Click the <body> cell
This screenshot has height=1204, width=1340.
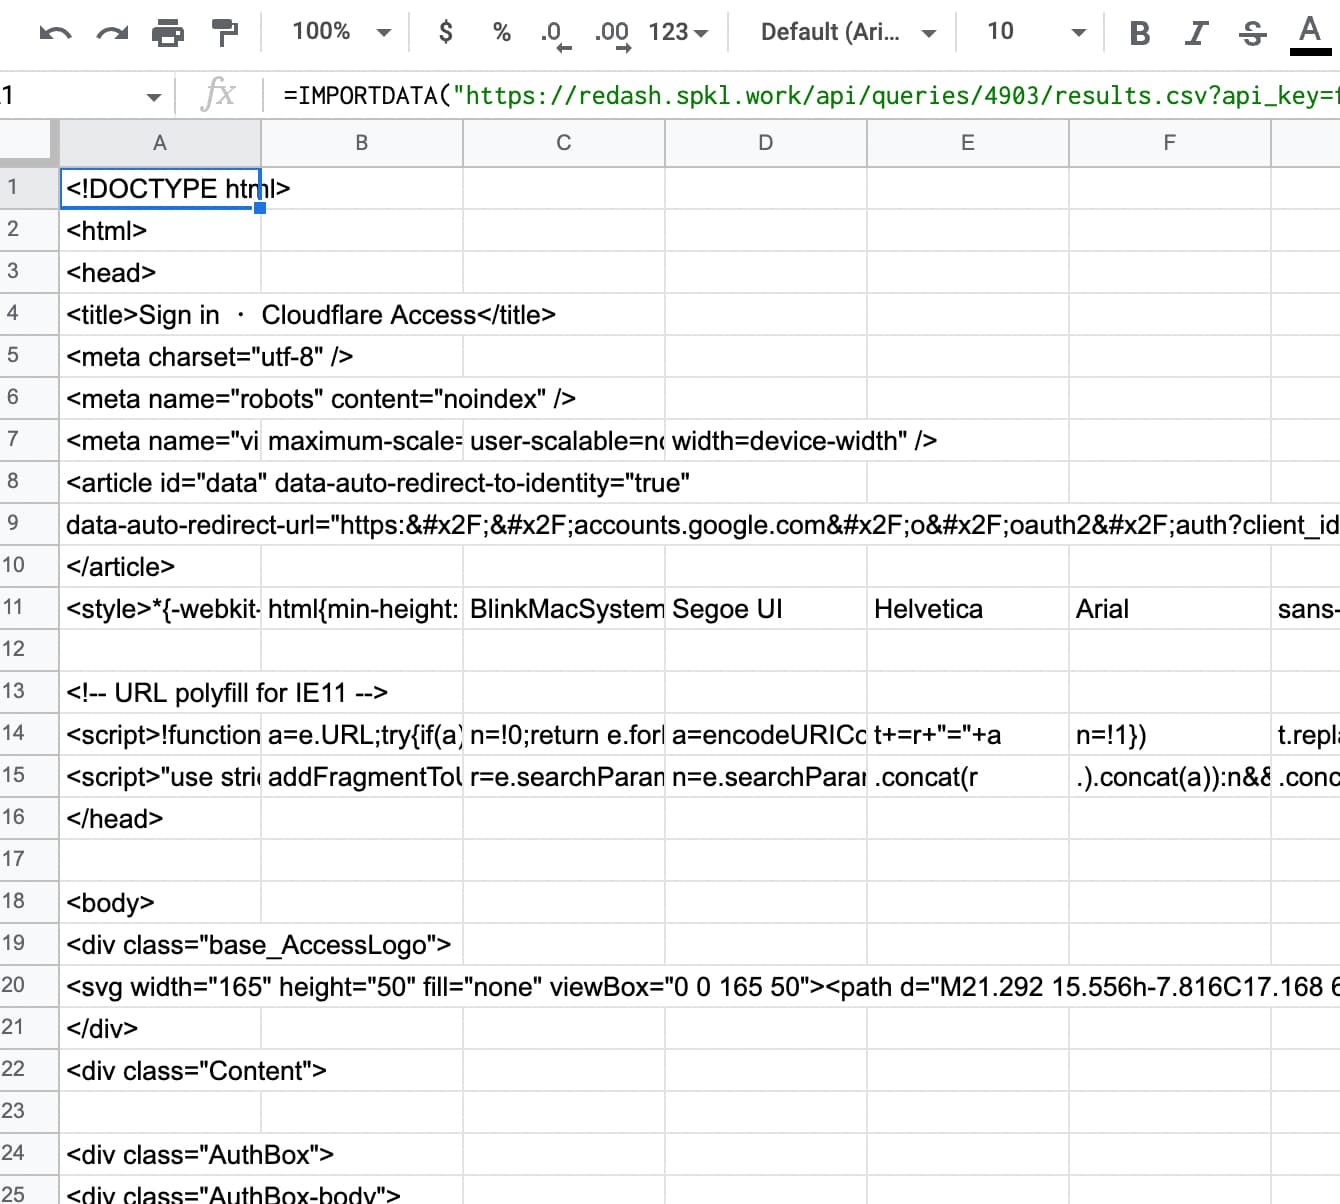(160, 903)
